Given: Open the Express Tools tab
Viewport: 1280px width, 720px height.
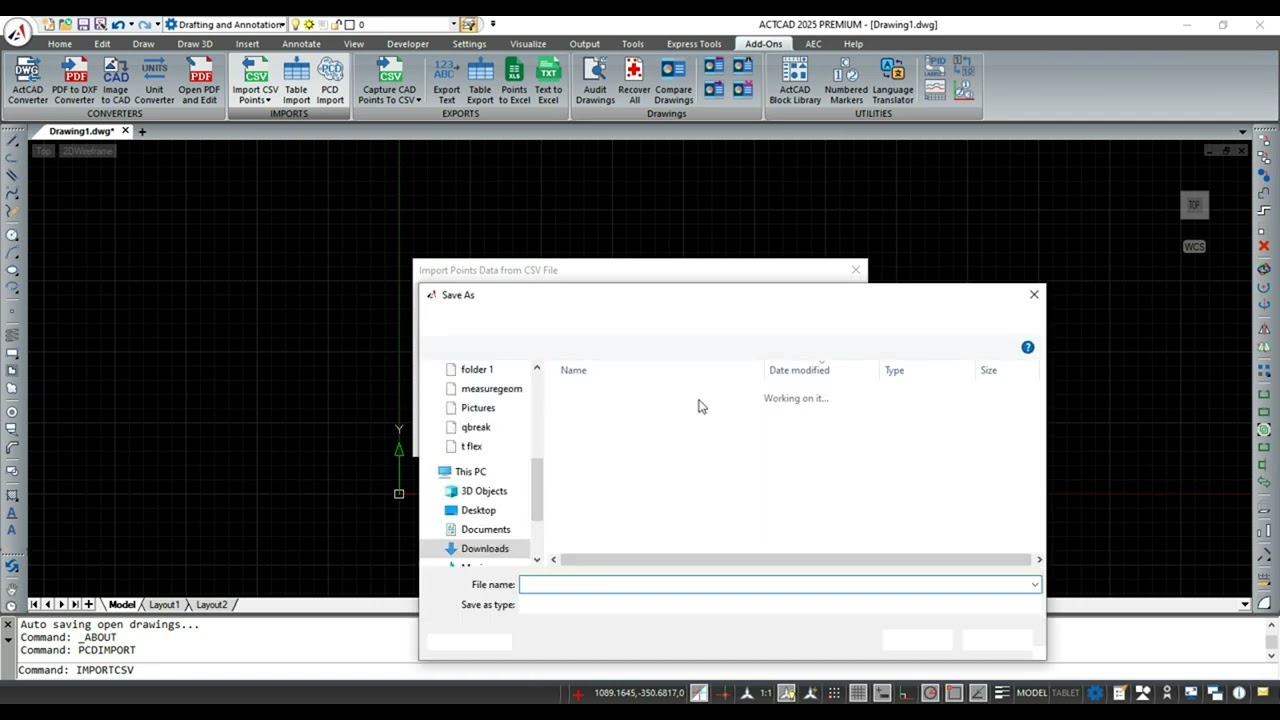Looking at the screenshot, I should click(x=694, y=44).
